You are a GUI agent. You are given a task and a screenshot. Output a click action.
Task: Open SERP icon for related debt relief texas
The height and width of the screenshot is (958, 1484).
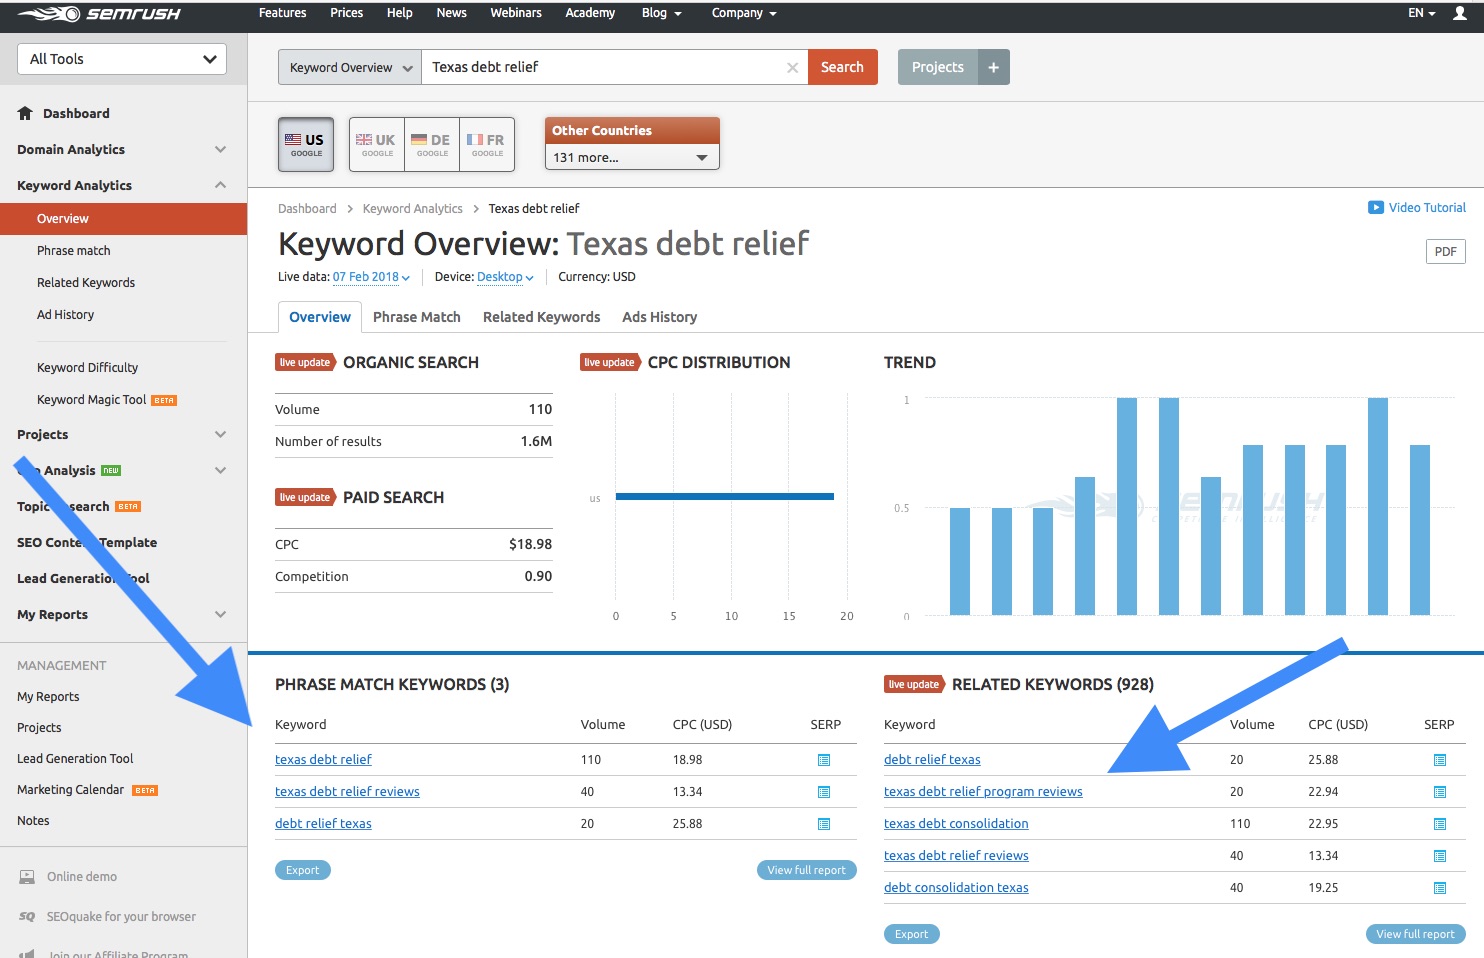click(x=1440, y=760)
